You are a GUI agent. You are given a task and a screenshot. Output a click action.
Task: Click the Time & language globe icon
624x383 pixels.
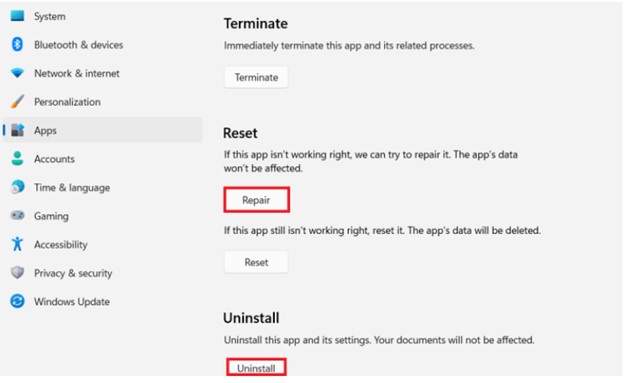pos(17,187)
